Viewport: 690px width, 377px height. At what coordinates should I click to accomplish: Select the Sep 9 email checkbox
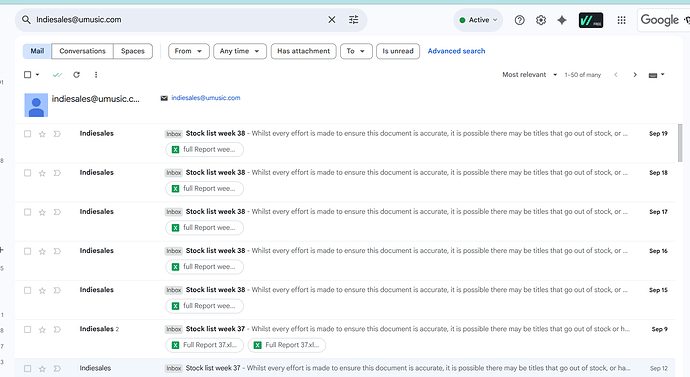[x=27, y=329]
